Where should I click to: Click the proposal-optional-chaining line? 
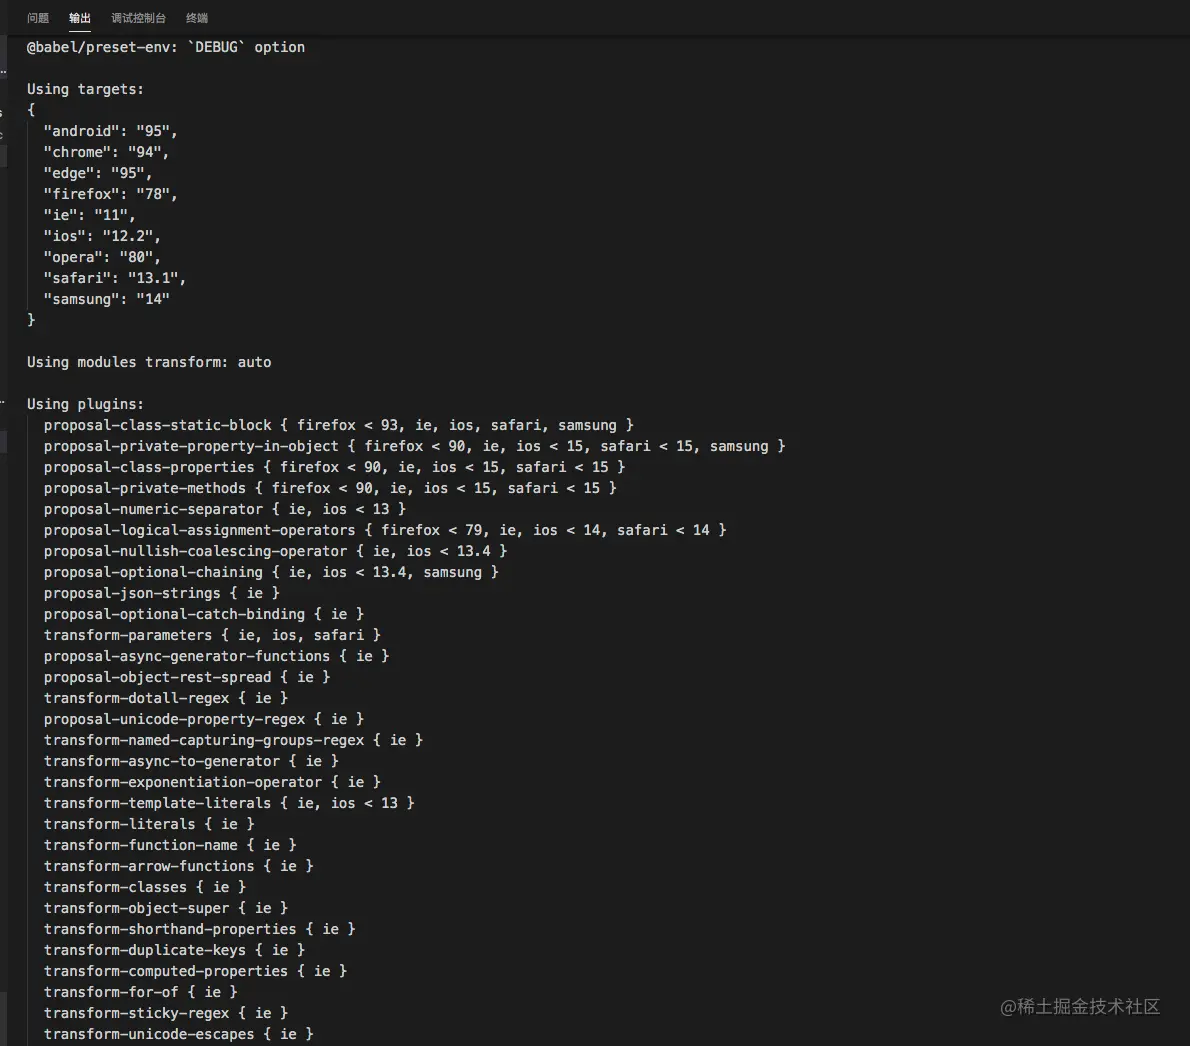(271, 572)
